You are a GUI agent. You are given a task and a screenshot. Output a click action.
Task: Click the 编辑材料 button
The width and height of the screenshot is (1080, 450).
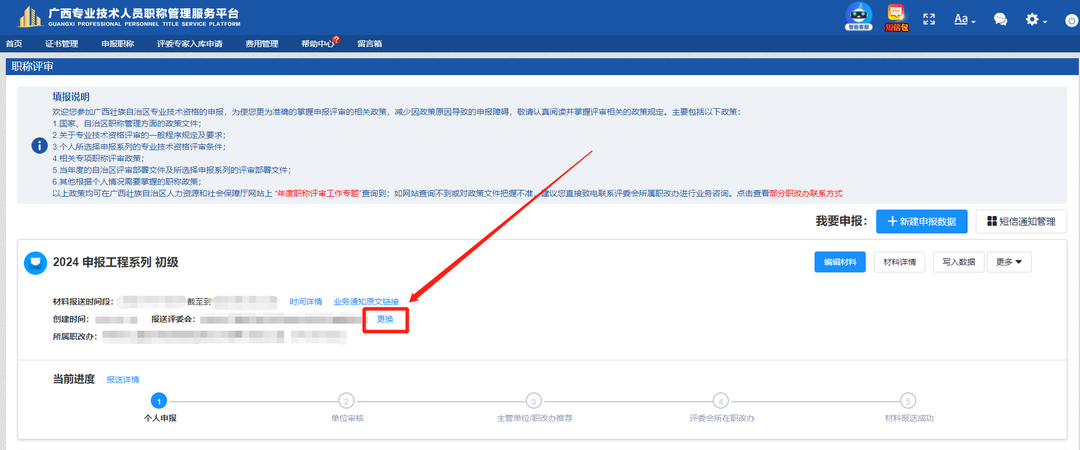[x=840, y=262]
